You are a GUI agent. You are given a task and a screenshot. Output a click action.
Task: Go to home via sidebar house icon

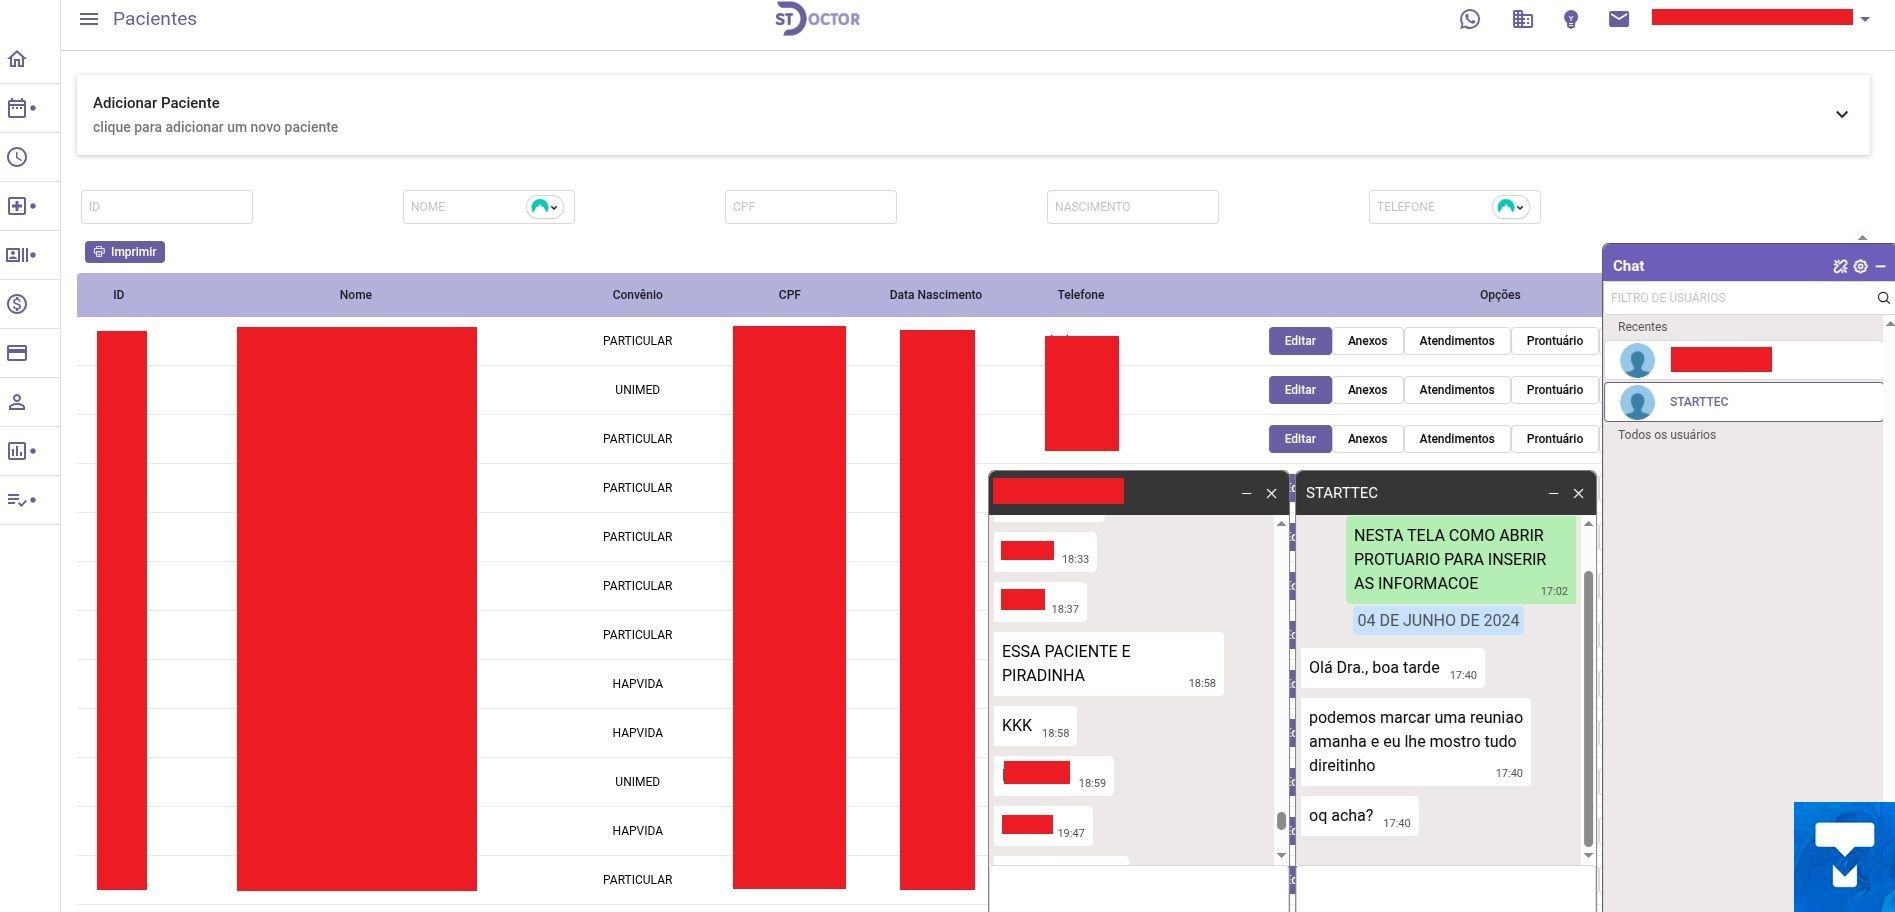click(17, 59)
